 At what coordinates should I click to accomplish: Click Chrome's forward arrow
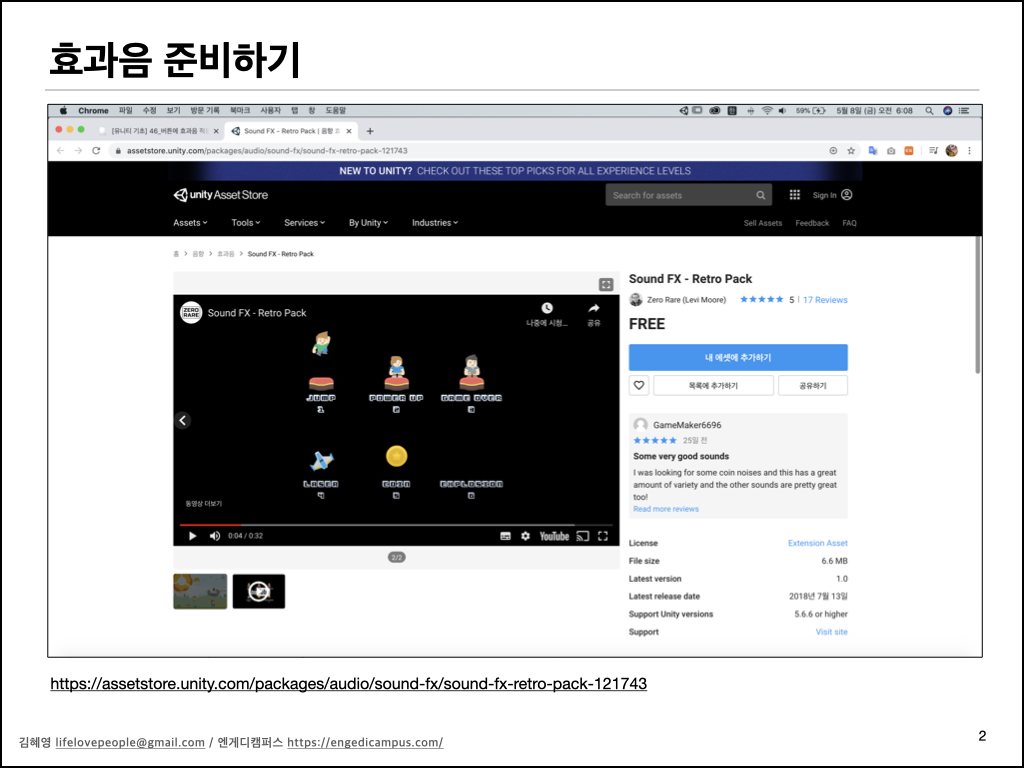pos(78,150)
